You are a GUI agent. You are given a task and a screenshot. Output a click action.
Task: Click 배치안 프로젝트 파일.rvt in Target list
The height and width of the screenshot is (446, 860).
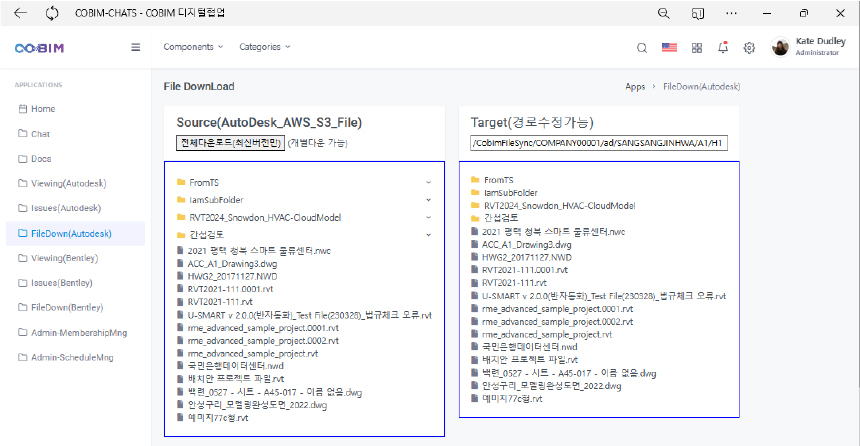530,360
